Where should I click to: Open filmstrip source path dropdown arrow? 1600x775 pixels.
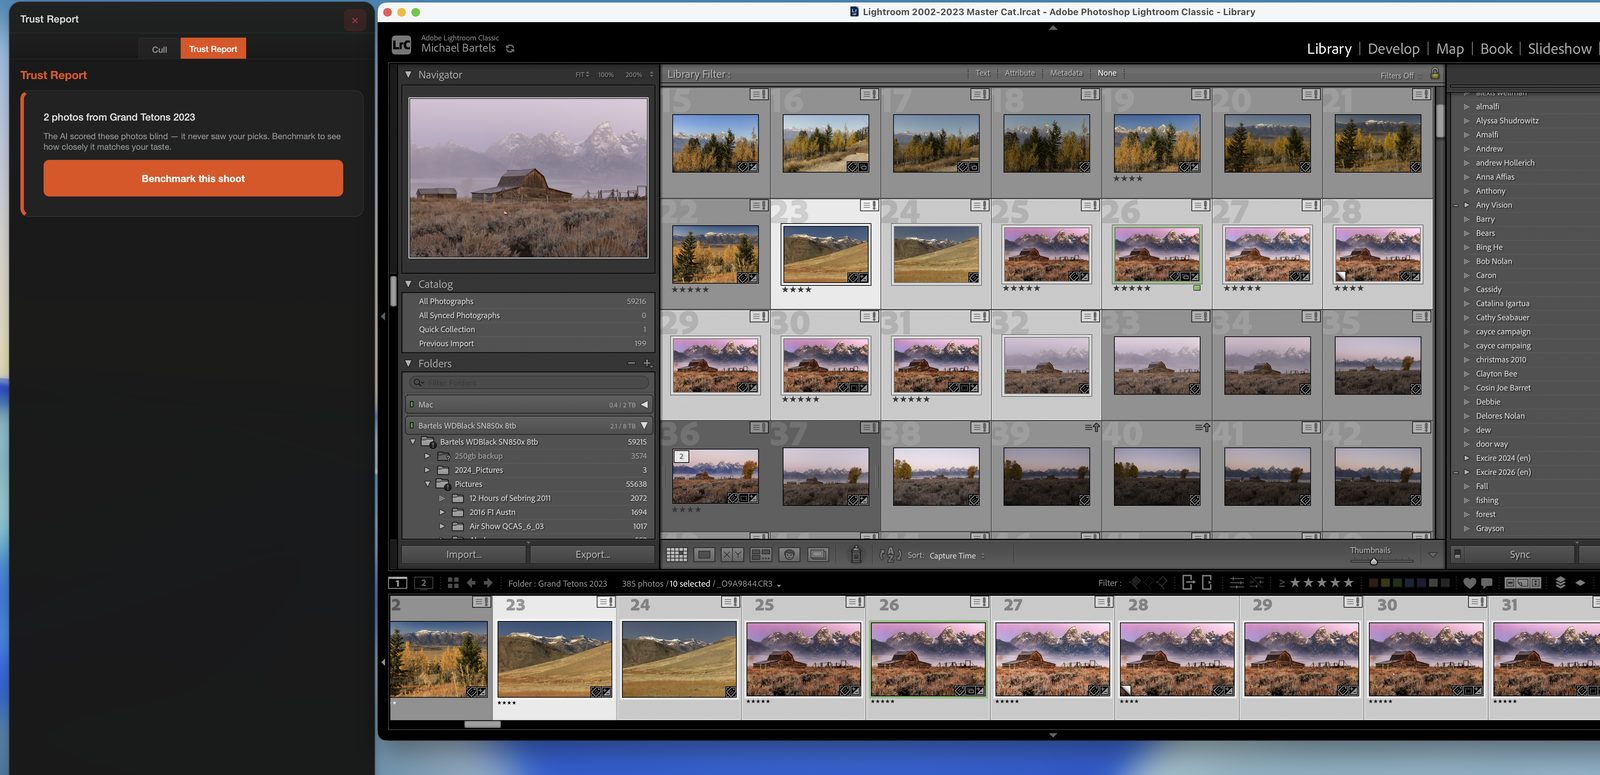click(779, 585)
